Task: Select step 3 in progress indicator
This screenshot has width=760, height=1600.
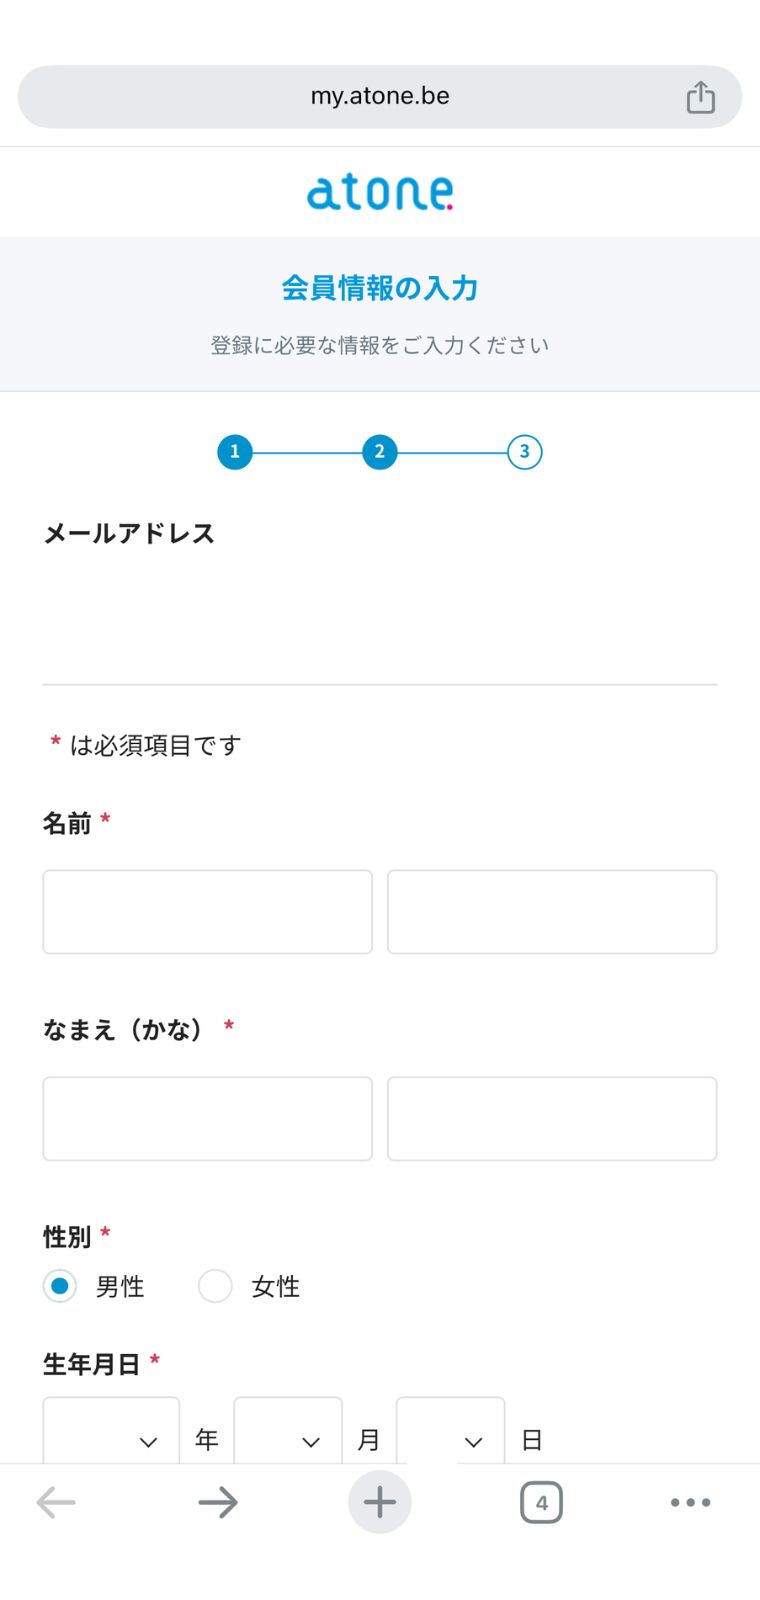Action: click(x=525, y=452)
